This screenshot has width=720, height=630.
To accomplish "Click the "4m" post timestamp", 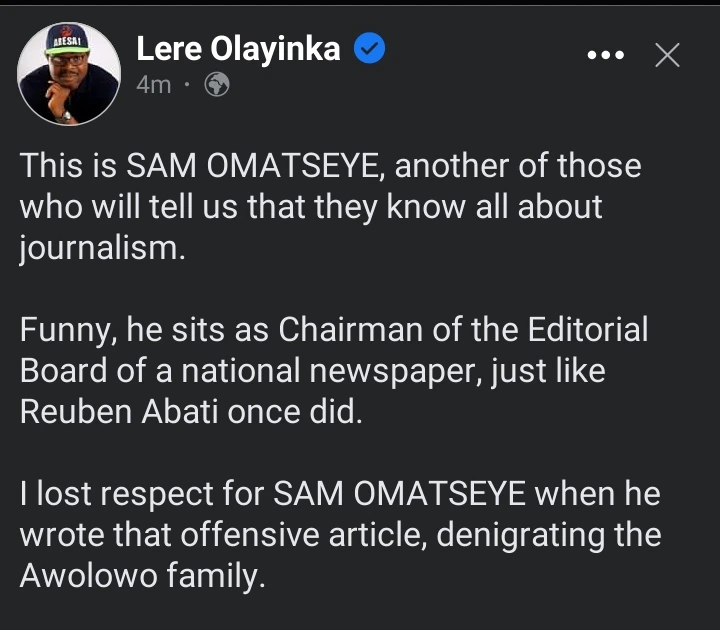I will pos(154,86).
